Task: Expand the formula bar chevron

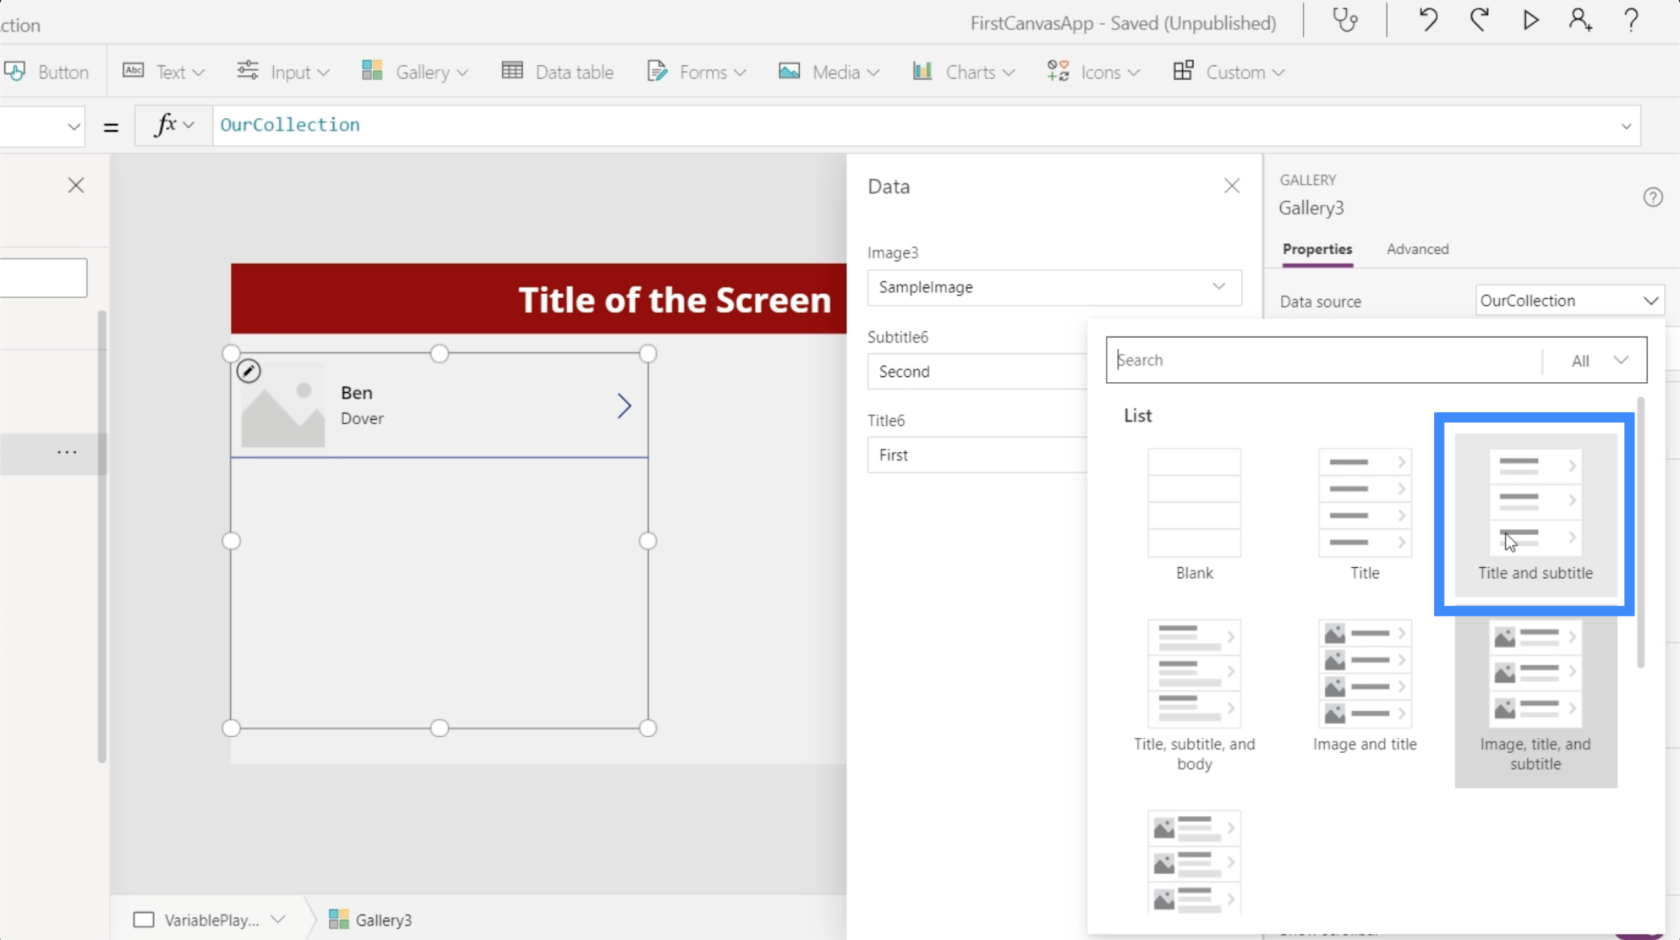Action: [1626, 126]
